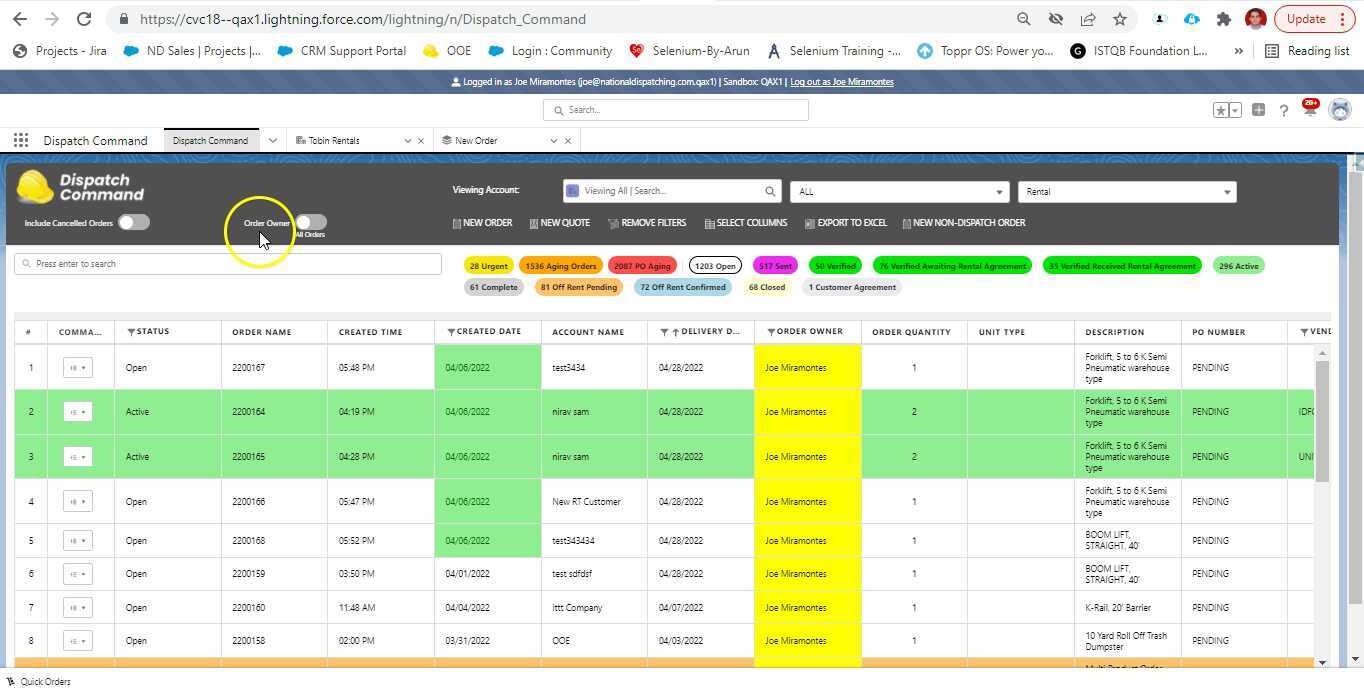Select the 28 Urgent status filter badge
The width and height of the screenshot is (1364, 690).
click(x=488, y=266)
